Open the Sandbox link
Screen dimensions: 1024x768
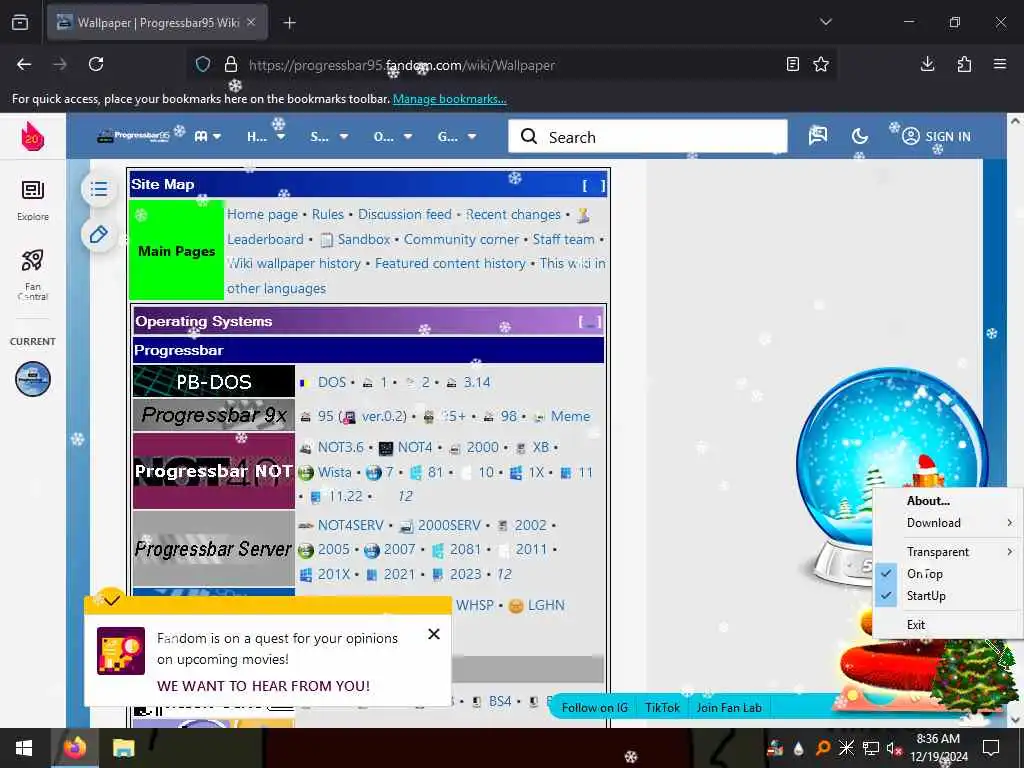(x=363, y=239)
